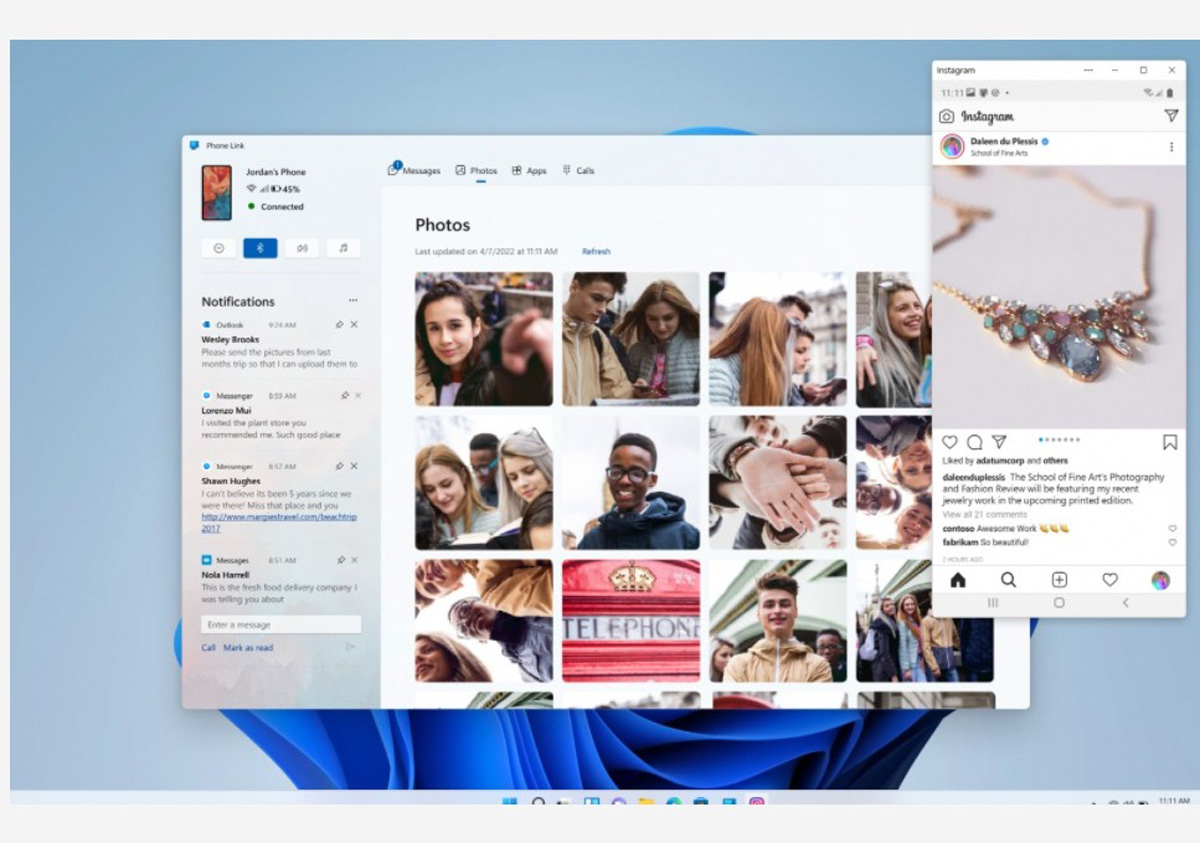
Task: Tap Android home circle button
Action: (x=1059, y=603)
